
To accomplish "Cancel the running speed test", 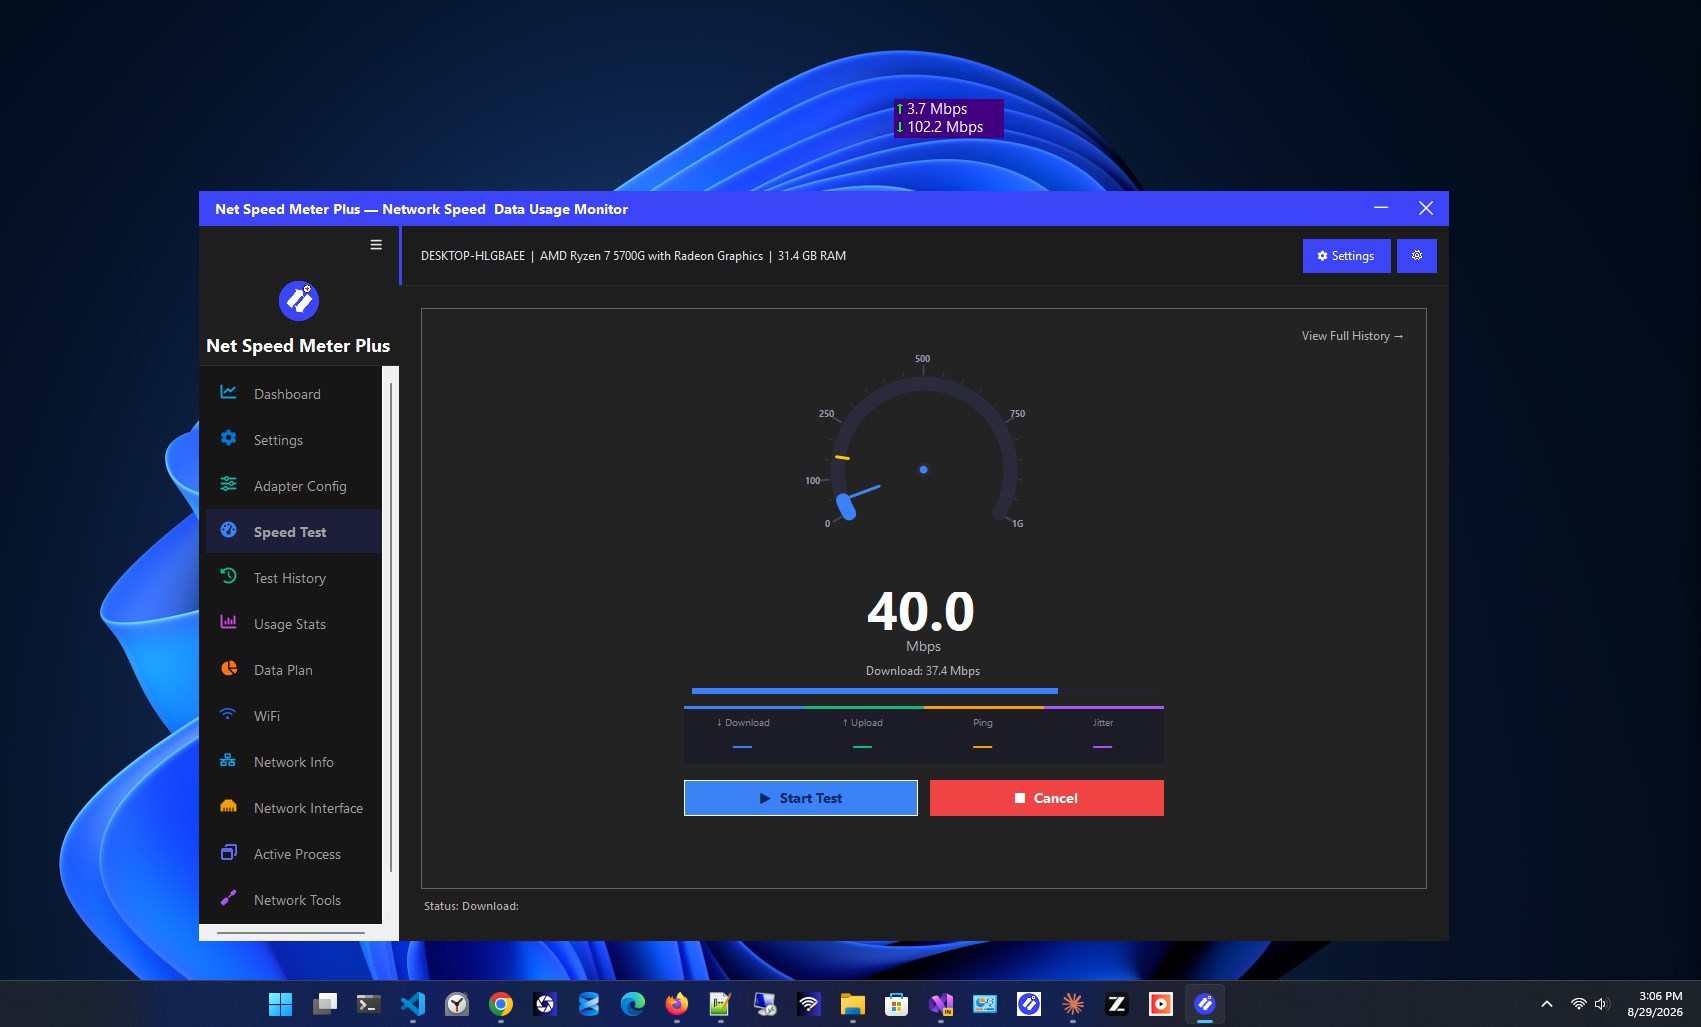I will click(x=1046, y=798).
